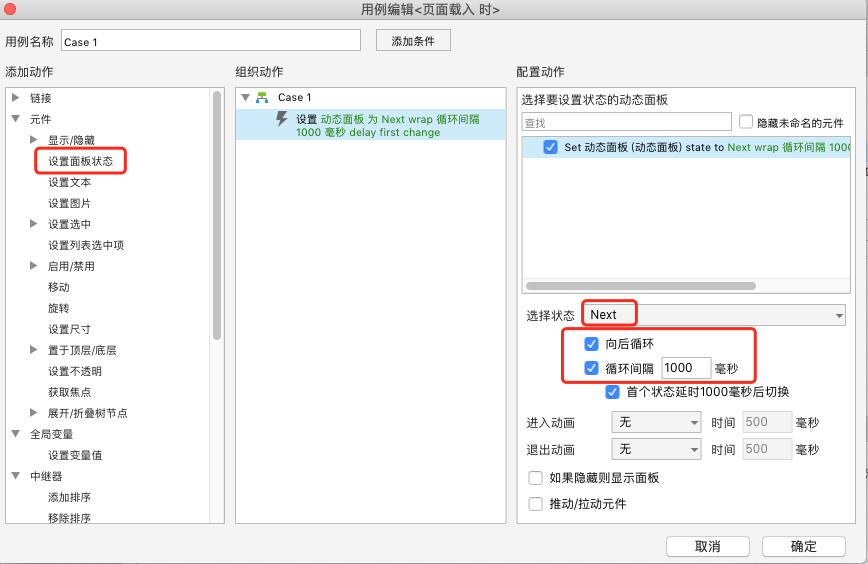Select the 设置图片 action
The height and width of the screenshot is (564, 868).
click(70, 203)
